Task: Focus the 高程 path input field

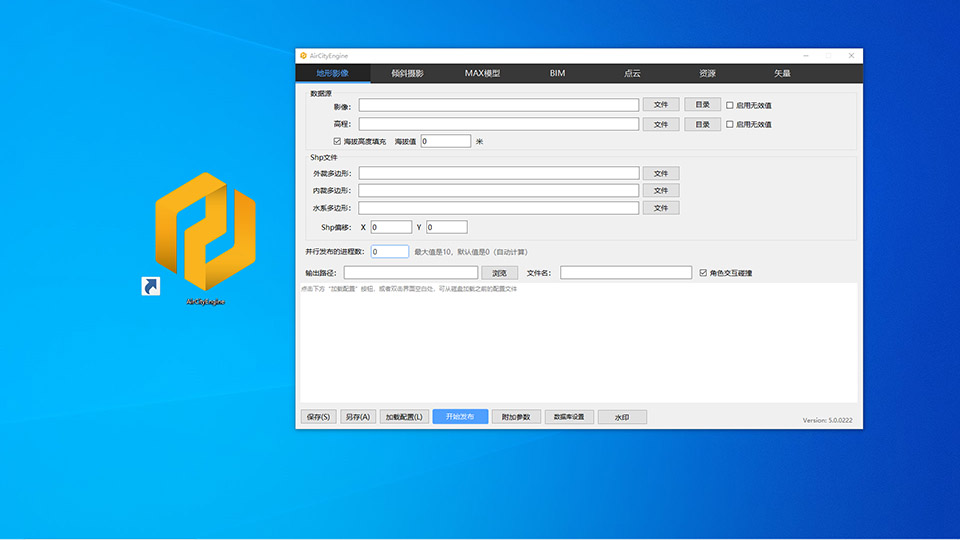Action: click(499, 124)
